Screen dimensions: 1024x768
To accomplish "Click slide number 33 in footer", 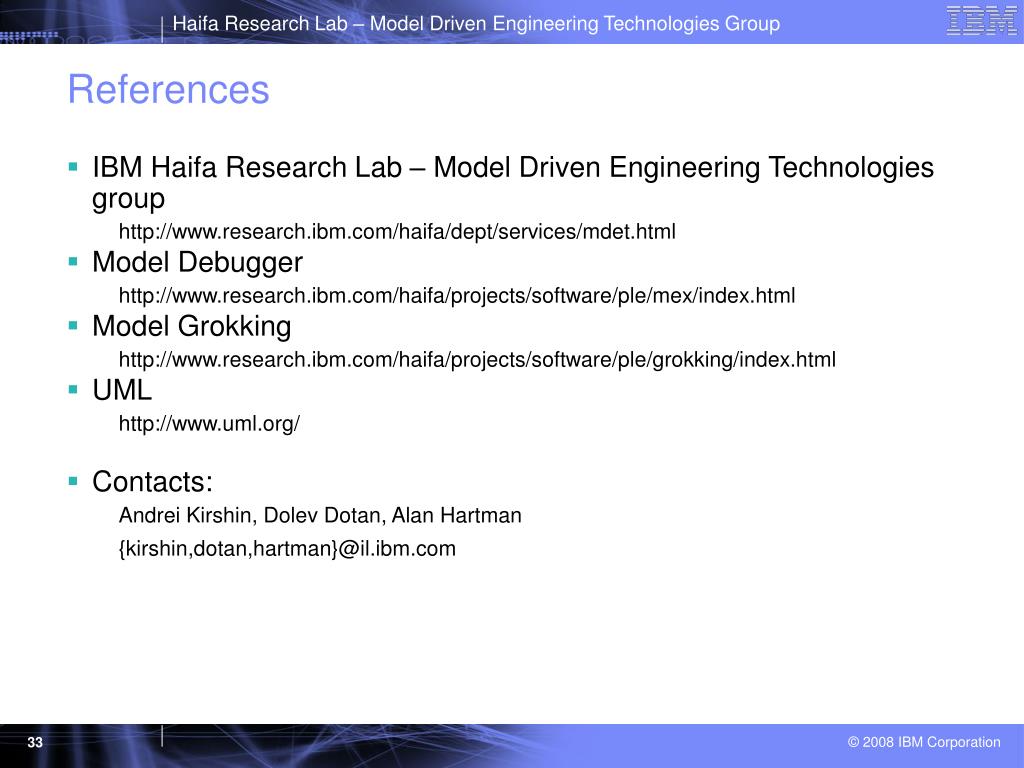I will click(x=35, y=743).
